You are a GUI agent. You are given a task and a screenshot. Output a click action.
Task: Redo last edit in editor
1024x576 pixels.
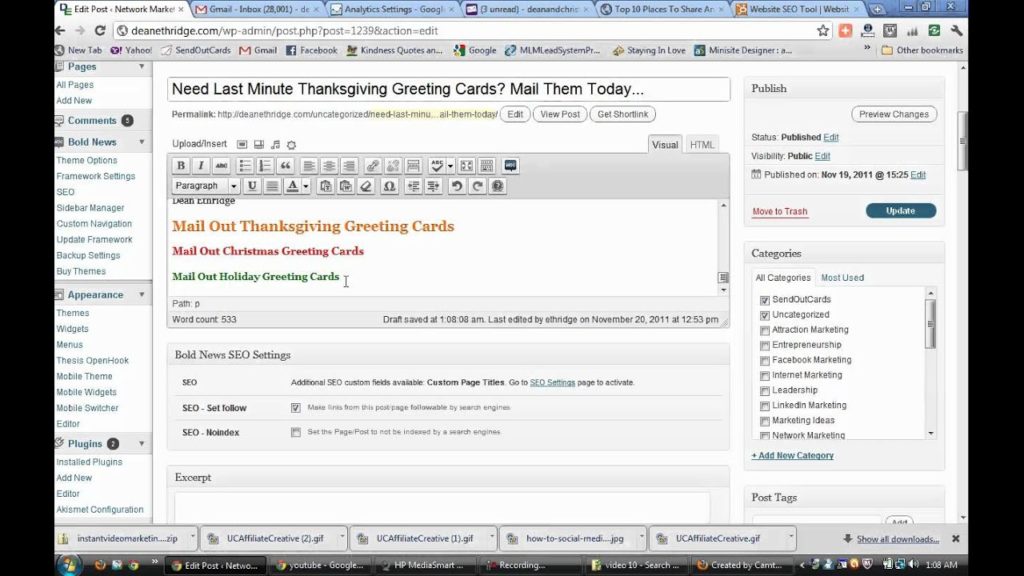pos(477,186)
